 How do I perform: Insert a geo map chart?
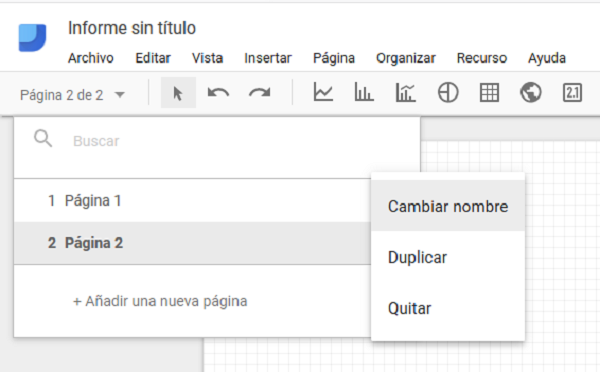tap(531, 93)
